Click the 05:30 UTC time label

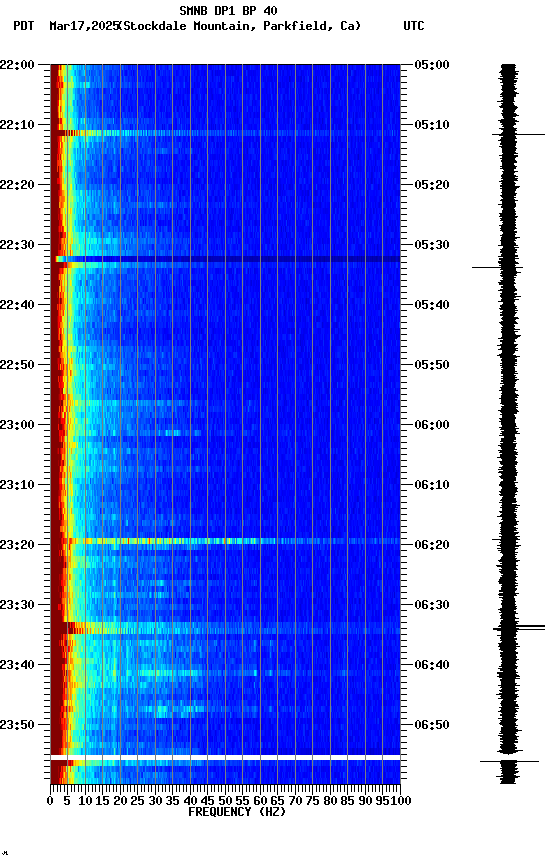point(431,245)
